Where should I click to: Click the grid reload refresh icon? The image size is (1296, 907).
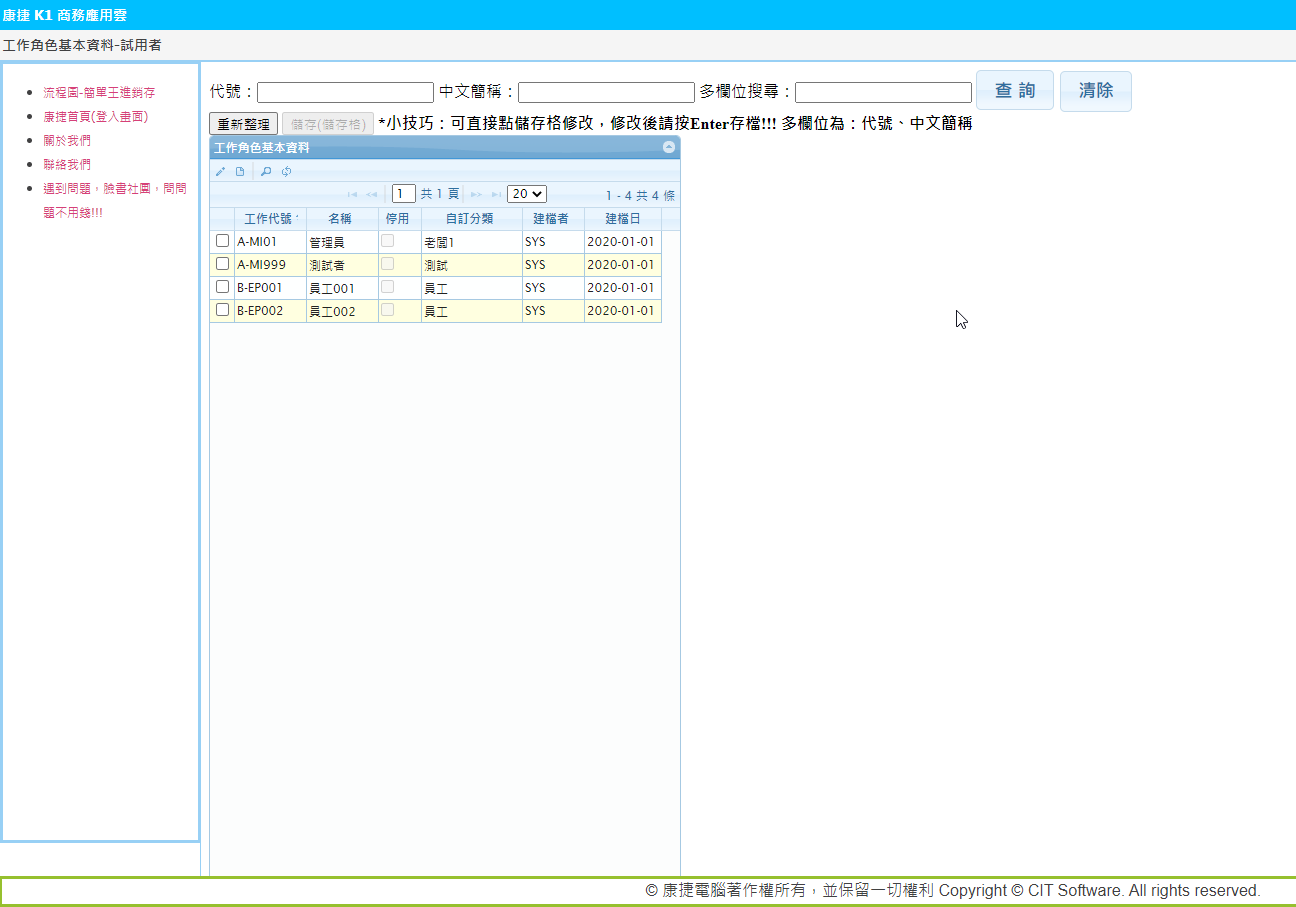(x=286, y=172)
